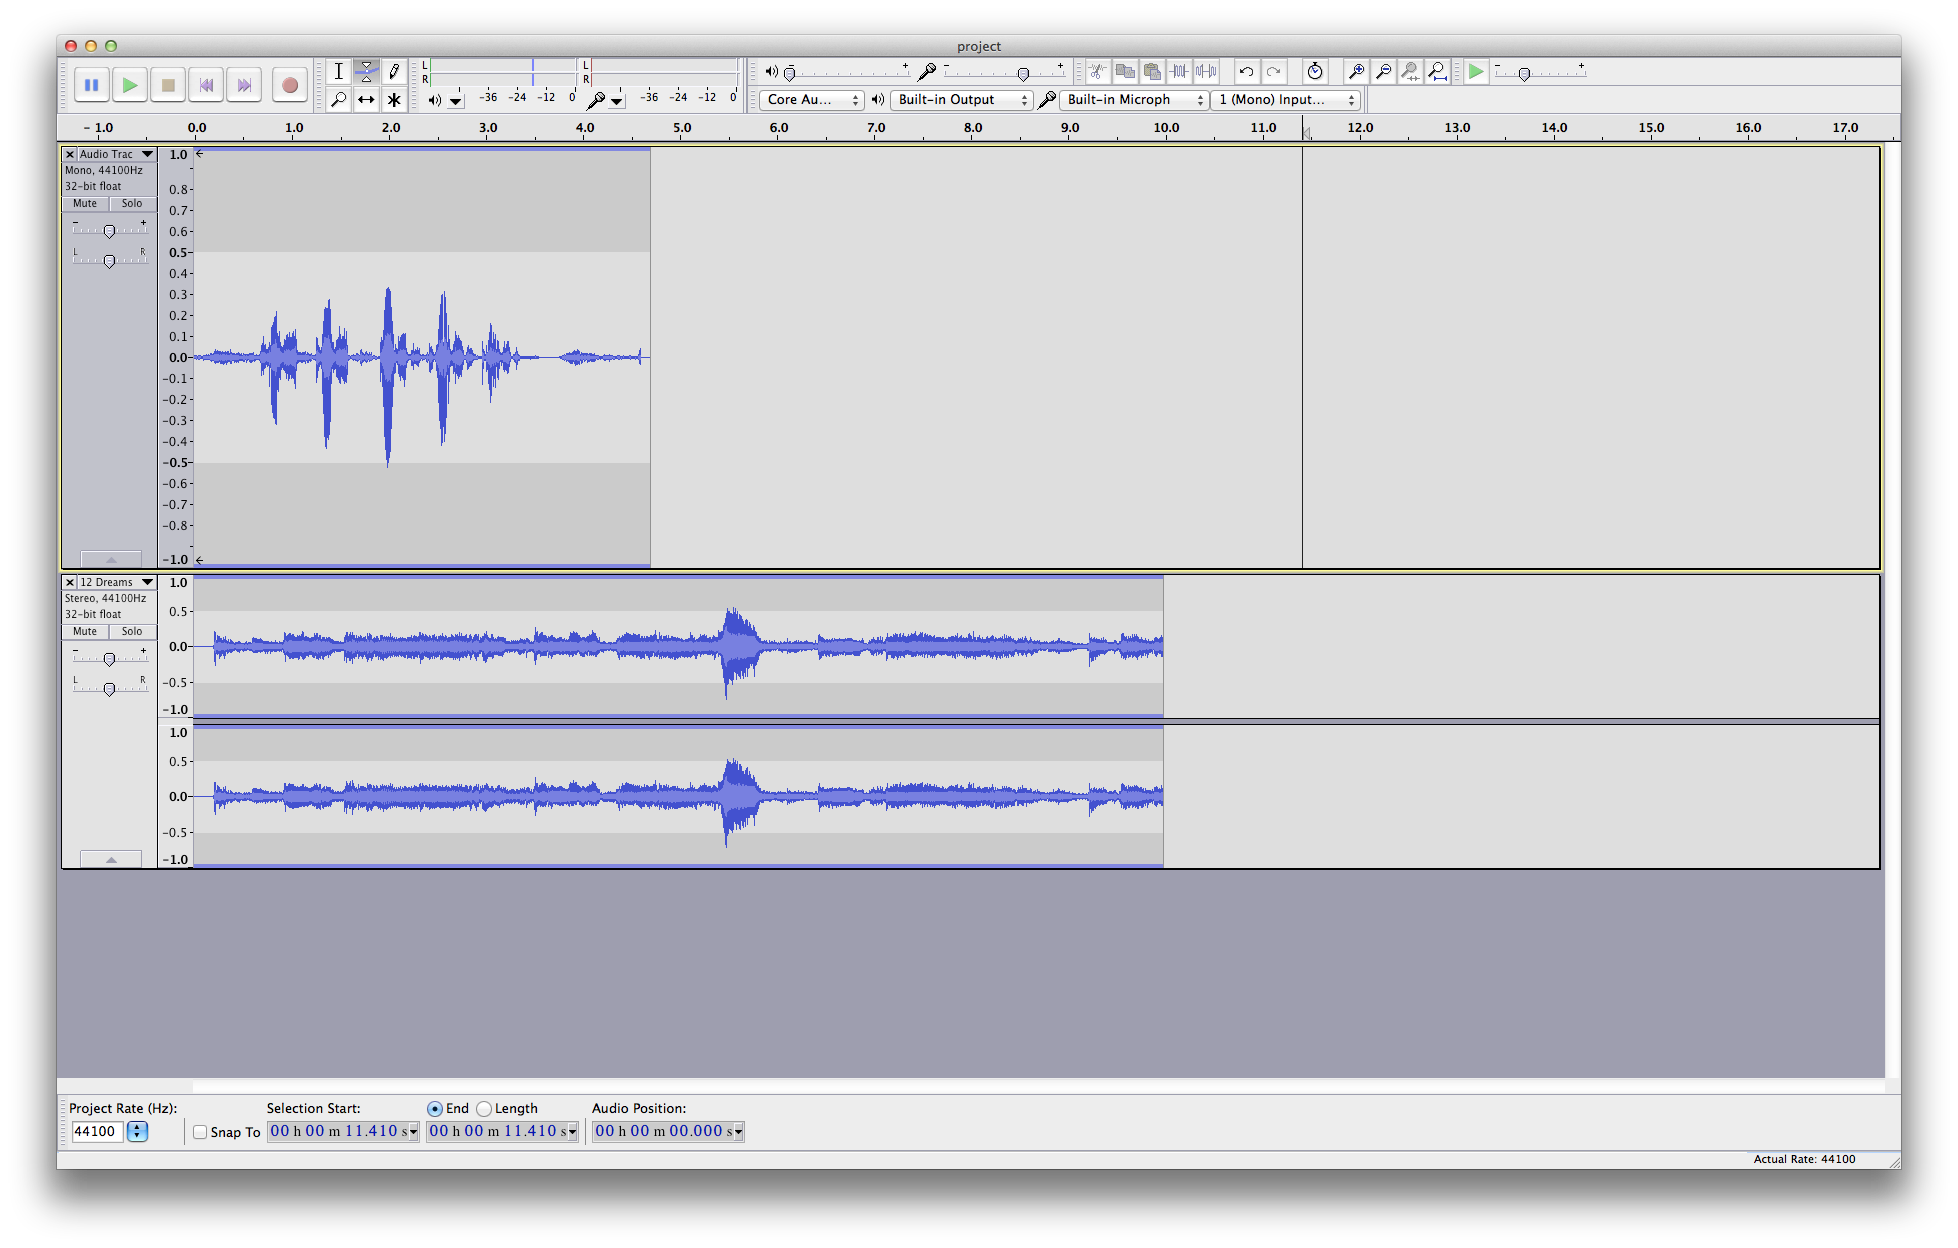Select the Time Shift tool
The image size is (1958, 1248).
[366, 99]
